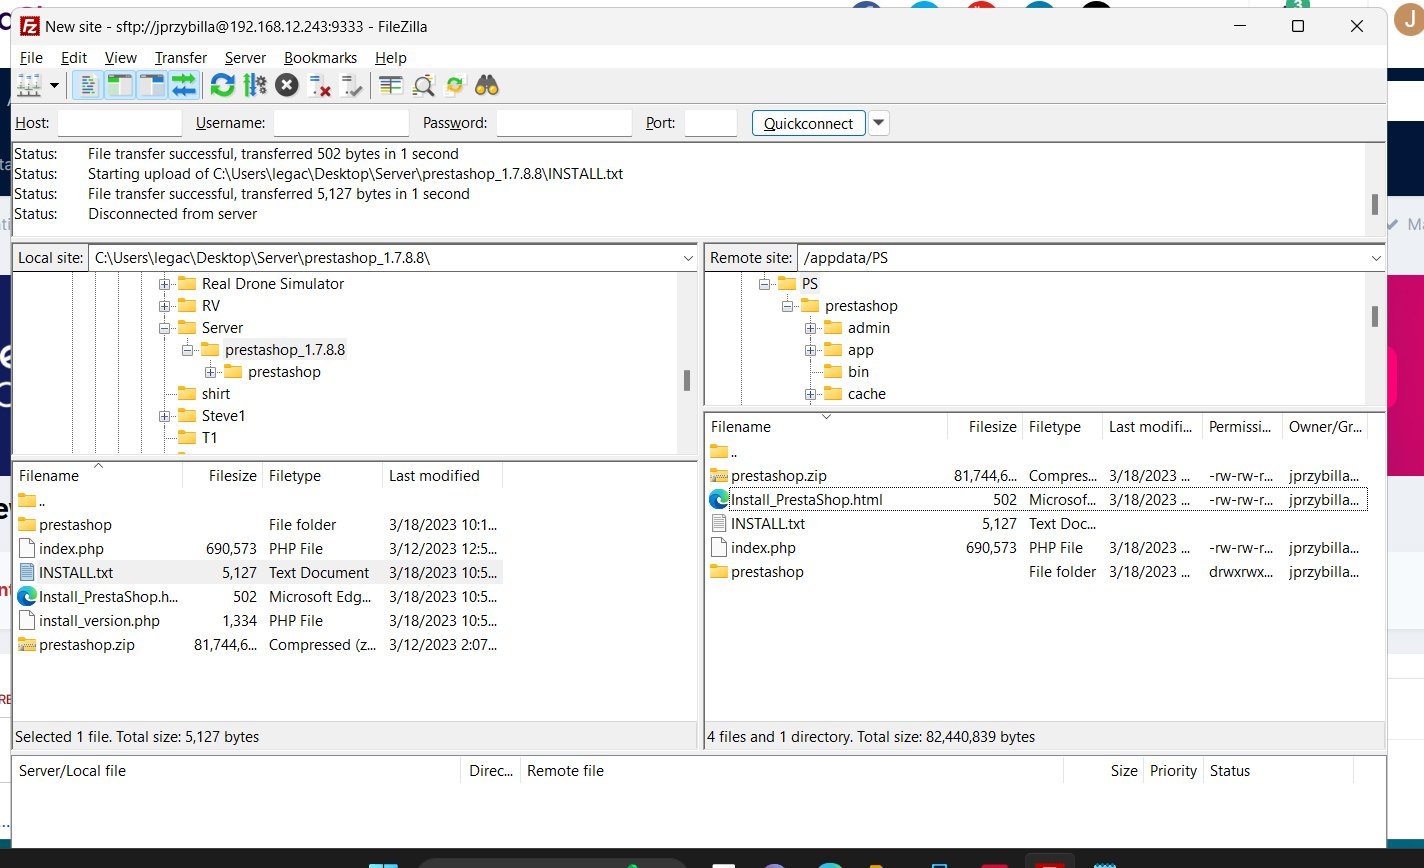Image resolution: width=1424 pixels, height=868 pixels.
Task: Open the Quickconnect history dropdown arrow
Action: (878, 123)
